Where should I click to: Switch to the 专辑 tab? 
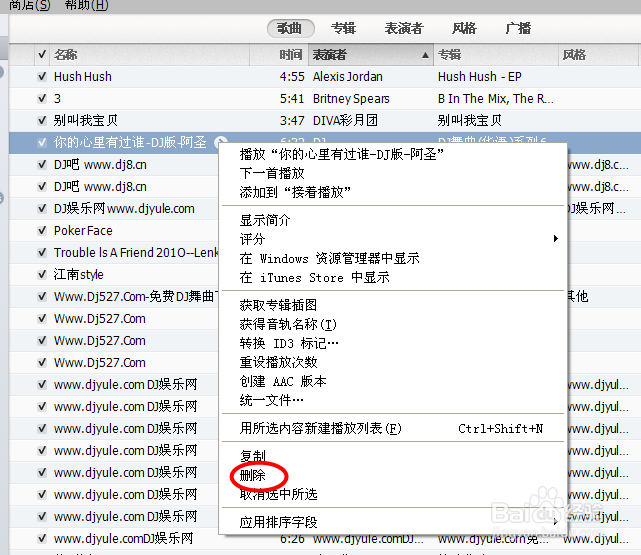(343, 28)
